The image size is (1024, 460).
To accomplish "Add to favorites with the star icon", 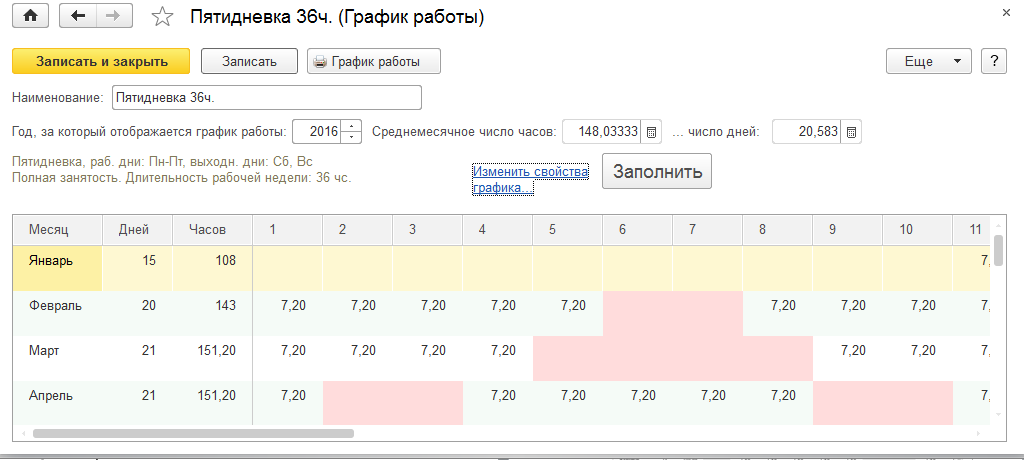I will (x=160, y=17).
